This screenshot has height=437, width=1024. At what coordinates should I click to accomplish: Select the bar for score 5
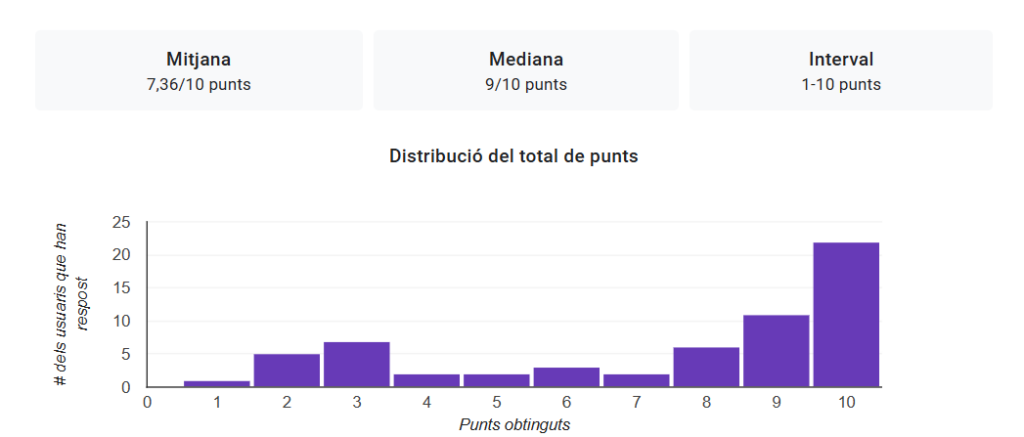point(496,380)
